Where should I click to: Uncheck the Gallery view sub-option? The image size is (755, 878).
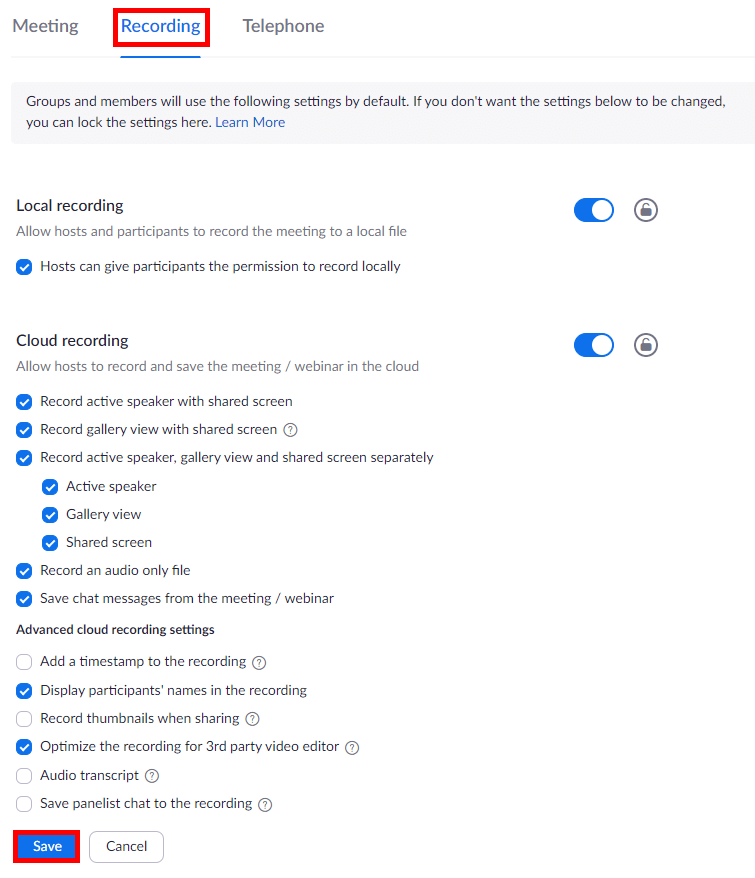pyautogui.click(x=51, y=515)
